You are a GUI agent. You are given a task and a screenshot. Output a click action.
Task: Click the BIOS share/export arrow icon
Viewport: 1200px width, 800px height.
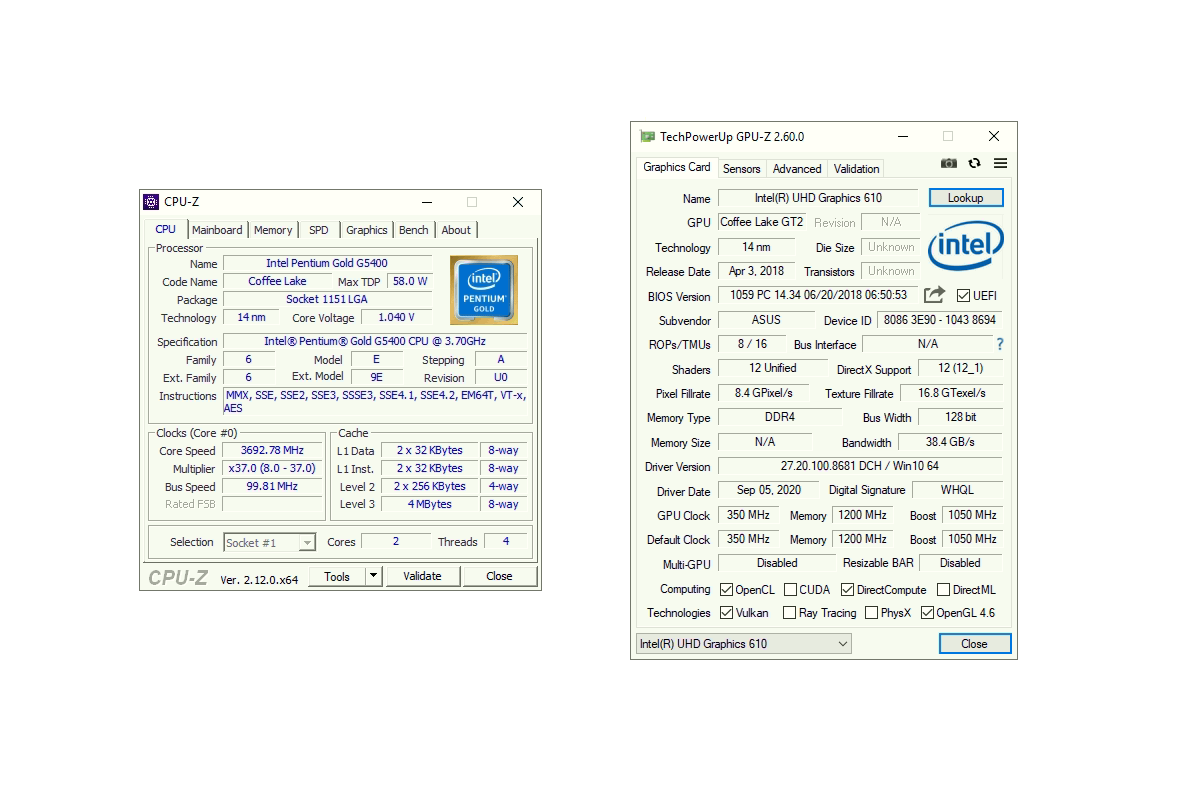(x=934, y=295)
